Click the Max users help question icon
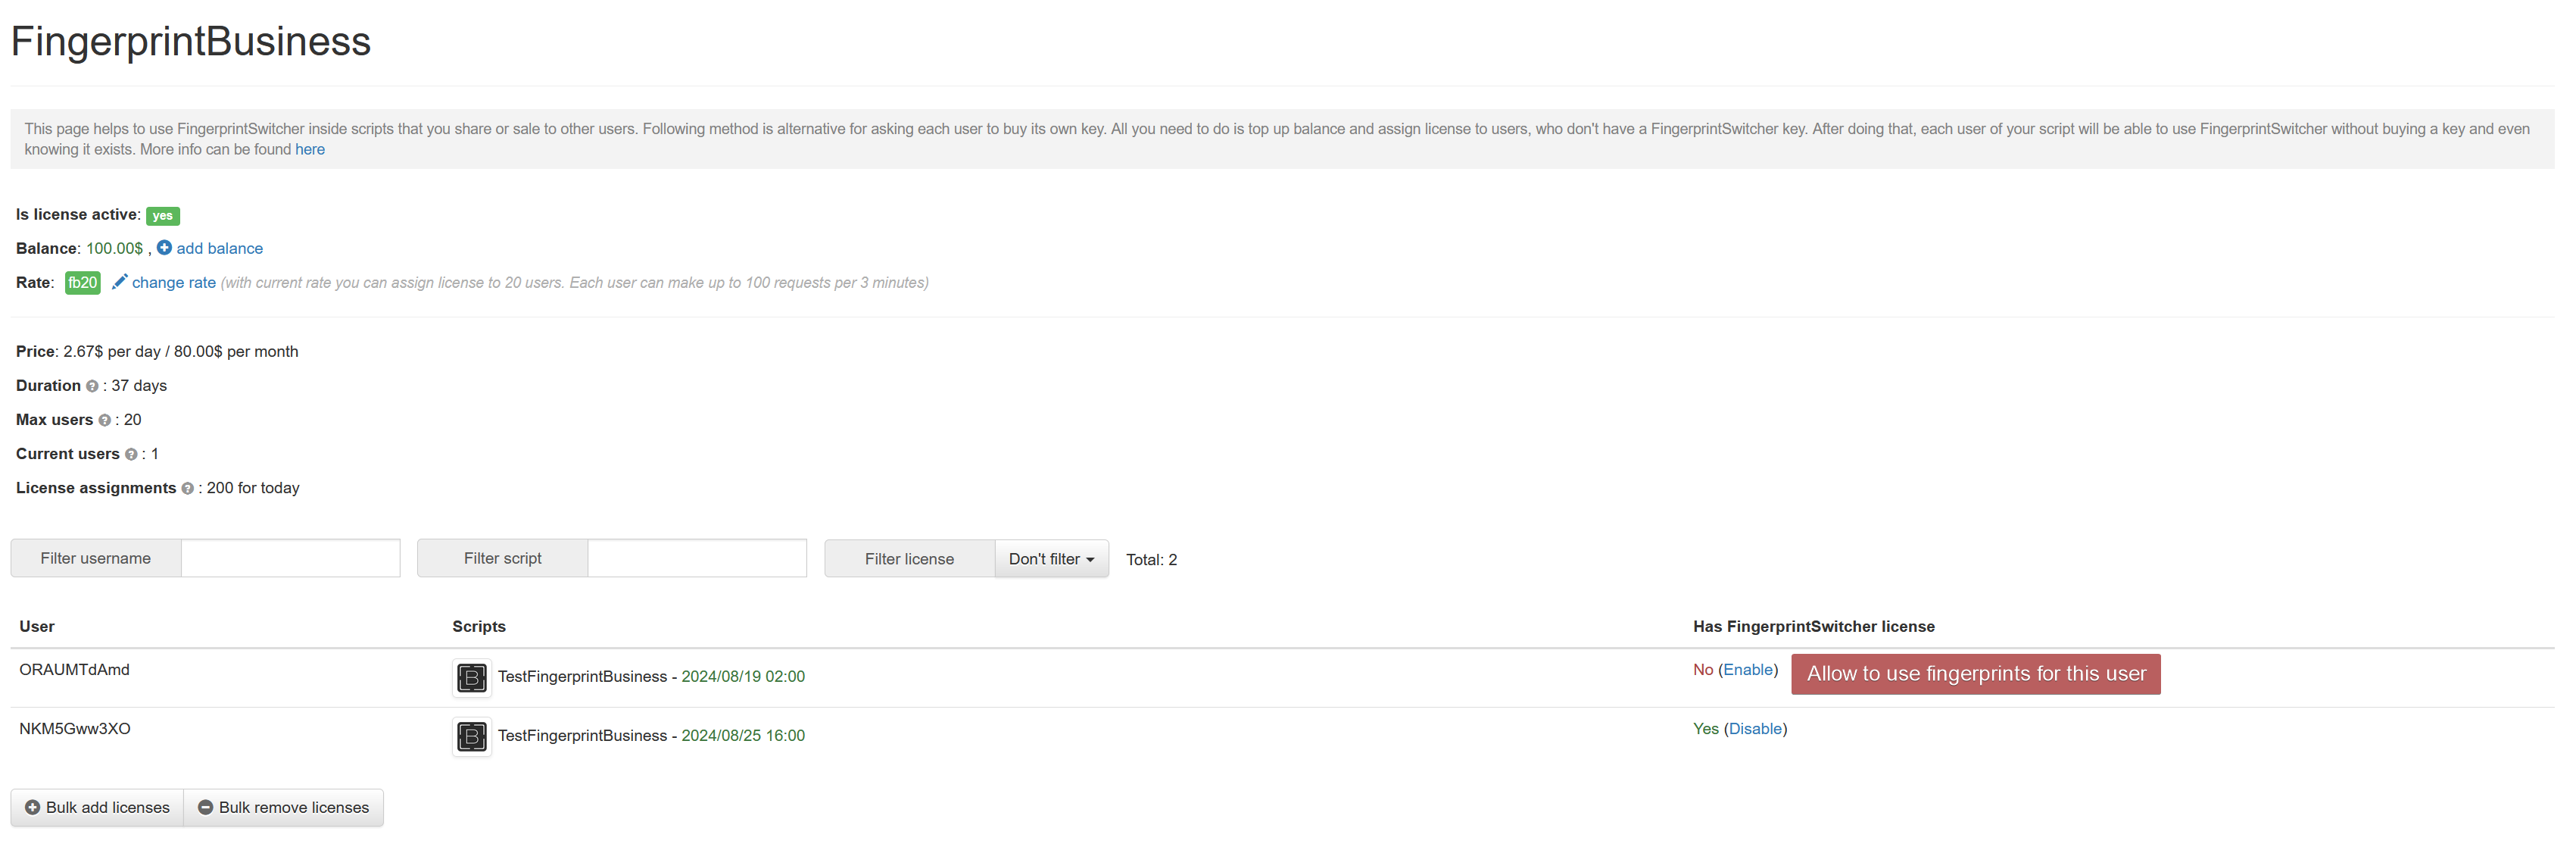2576x844 pixels. 104,420
